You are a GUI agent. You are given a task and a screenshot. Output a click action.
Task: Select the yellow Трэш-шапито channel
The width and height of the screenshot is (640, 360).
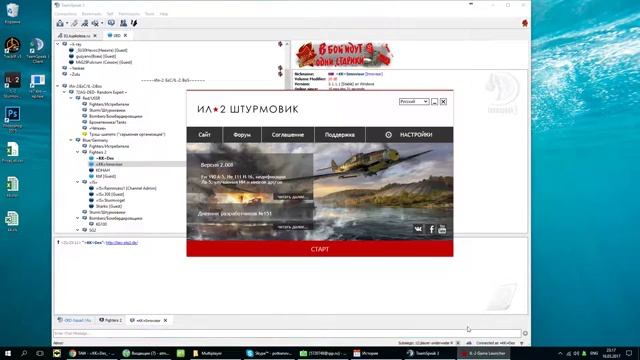[127, 134]
